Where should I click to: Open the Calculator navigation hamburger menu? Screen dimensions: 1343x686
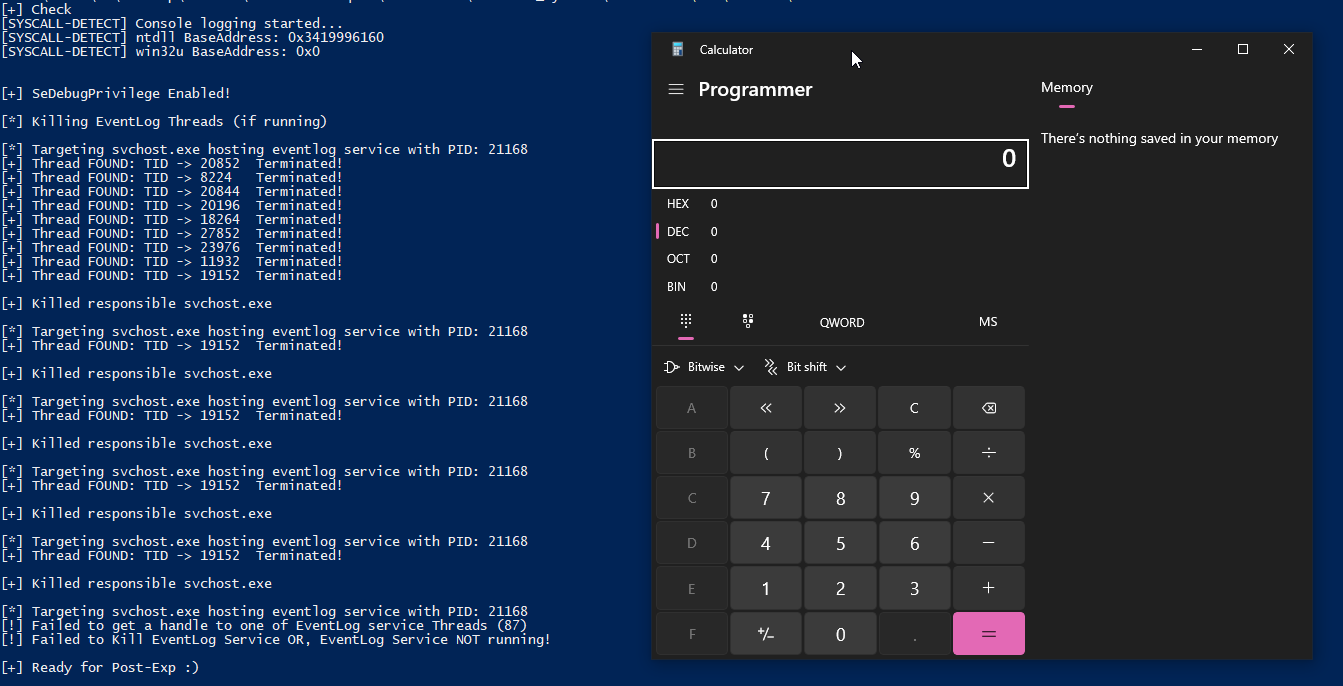point(676,89)
